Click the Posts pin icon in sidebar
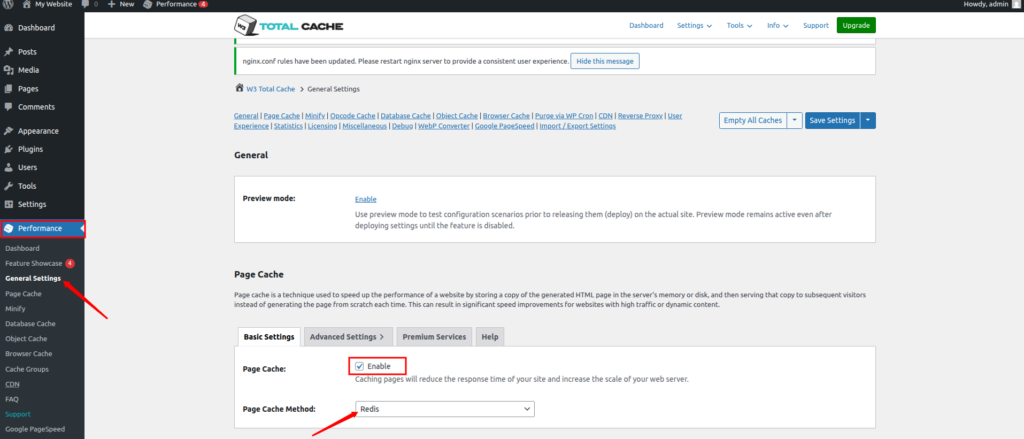 pos(8,52)
